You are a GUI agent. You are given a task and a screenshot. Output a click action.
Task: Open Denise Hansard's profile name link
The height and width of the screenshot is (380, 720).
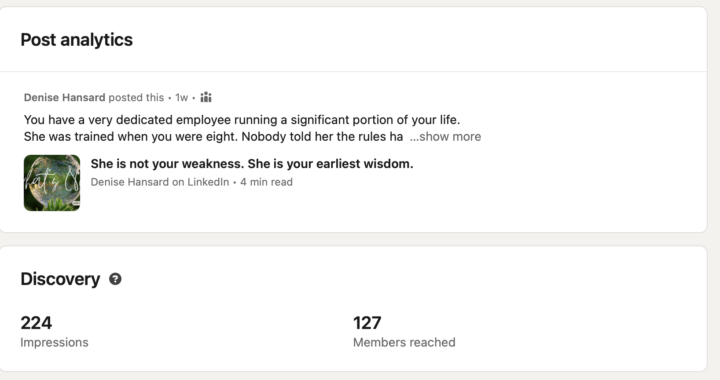65,97
